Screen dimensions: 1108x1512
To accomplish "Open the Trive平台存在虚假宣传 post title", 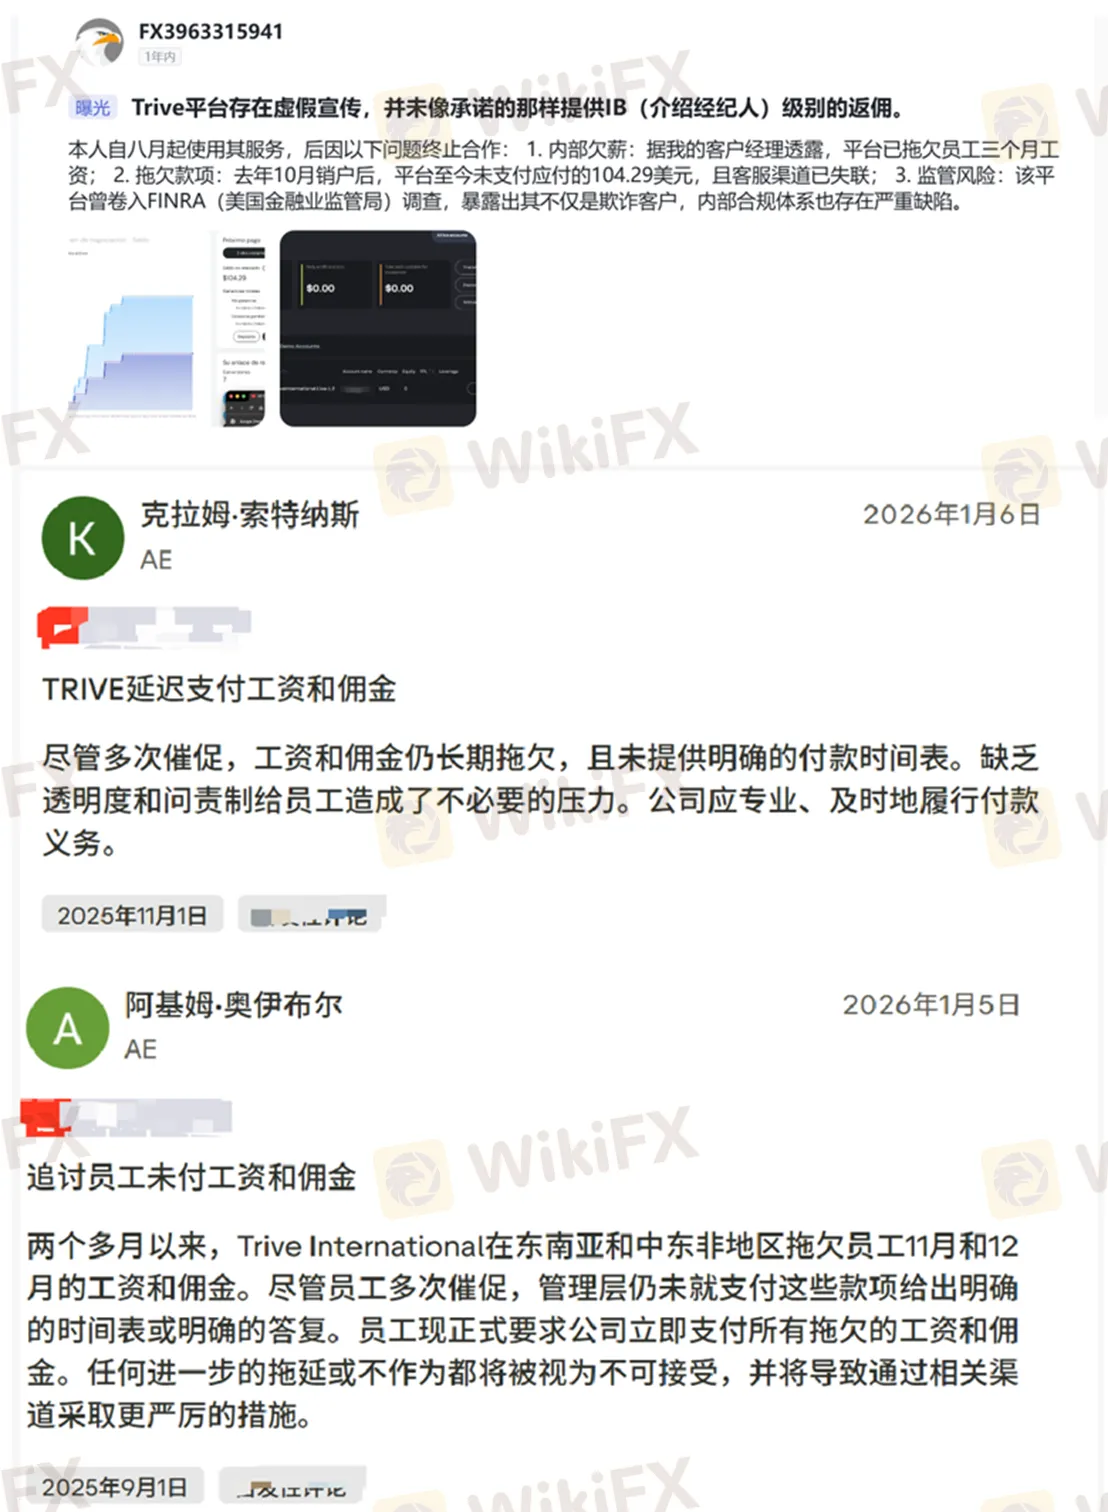I will click(517, 108).
